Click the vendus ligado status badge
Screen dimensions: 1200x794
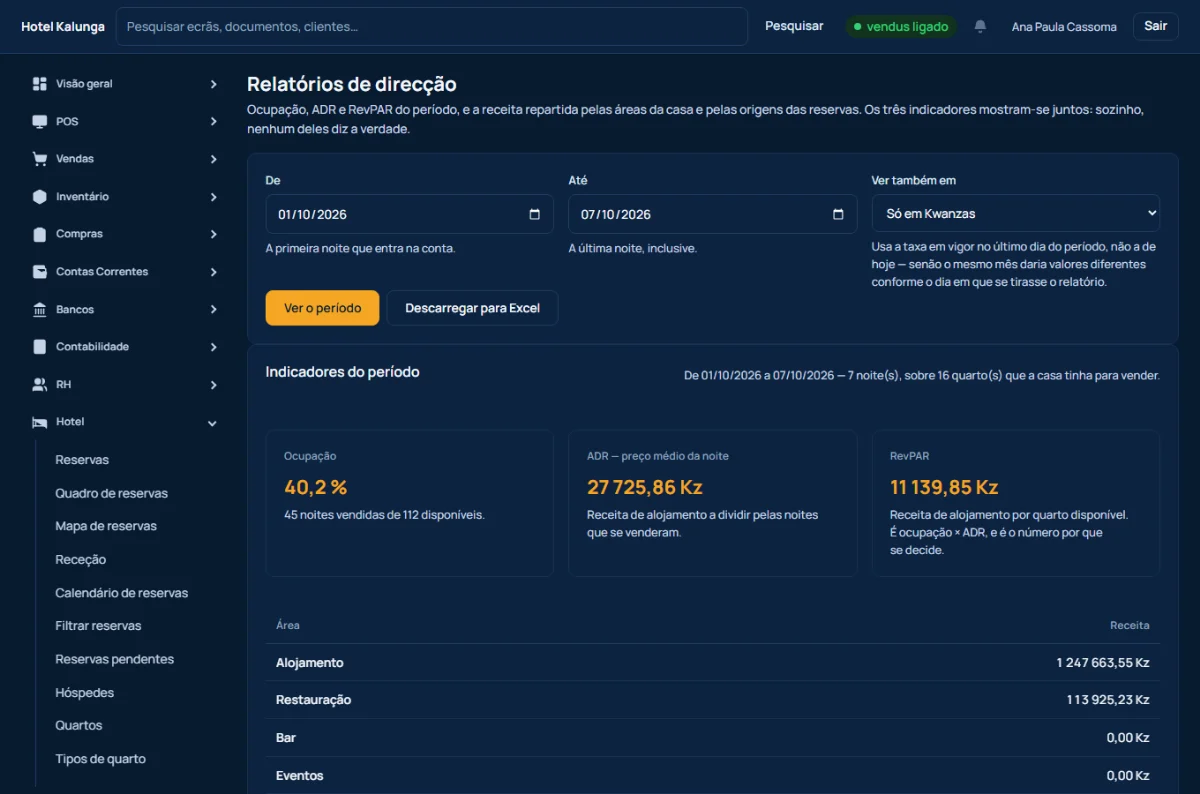901,27
